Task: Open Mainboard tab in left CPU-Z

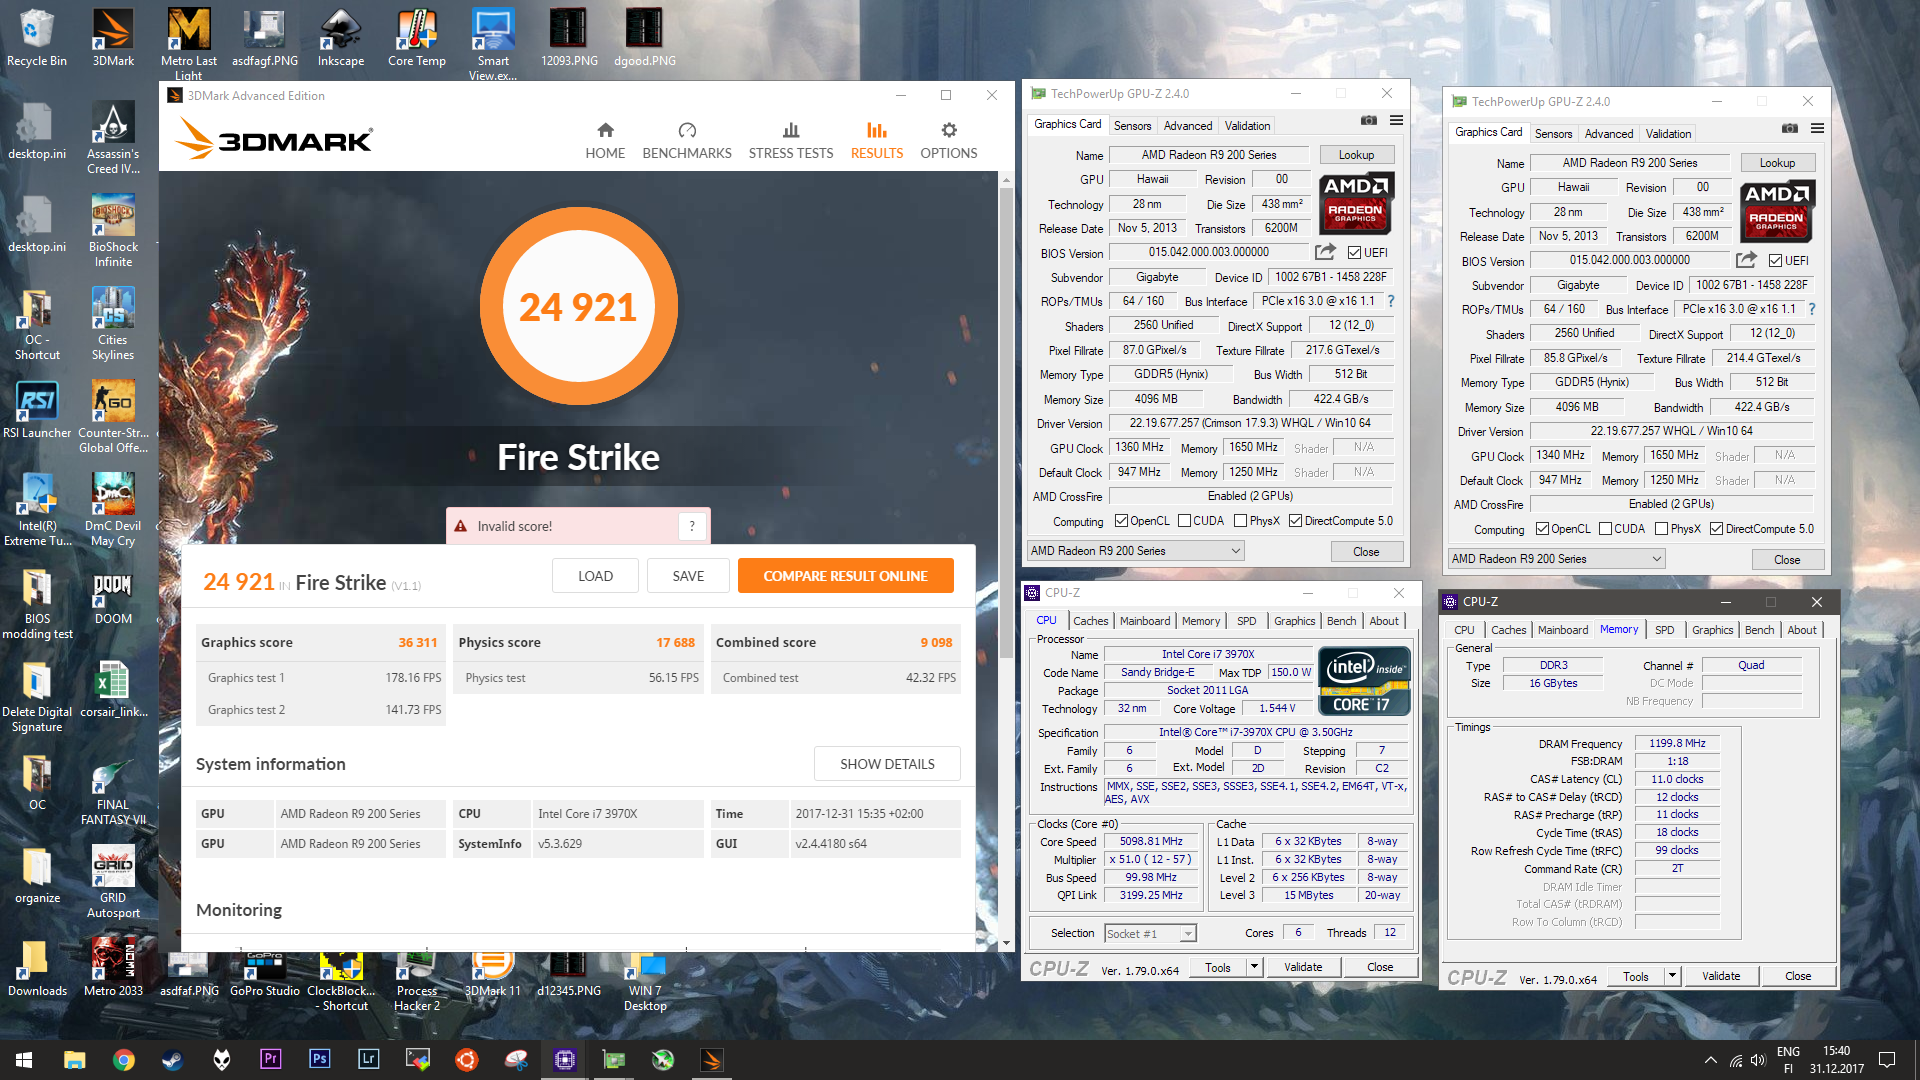Action: pyautogui.click(x=1145, y=621)
